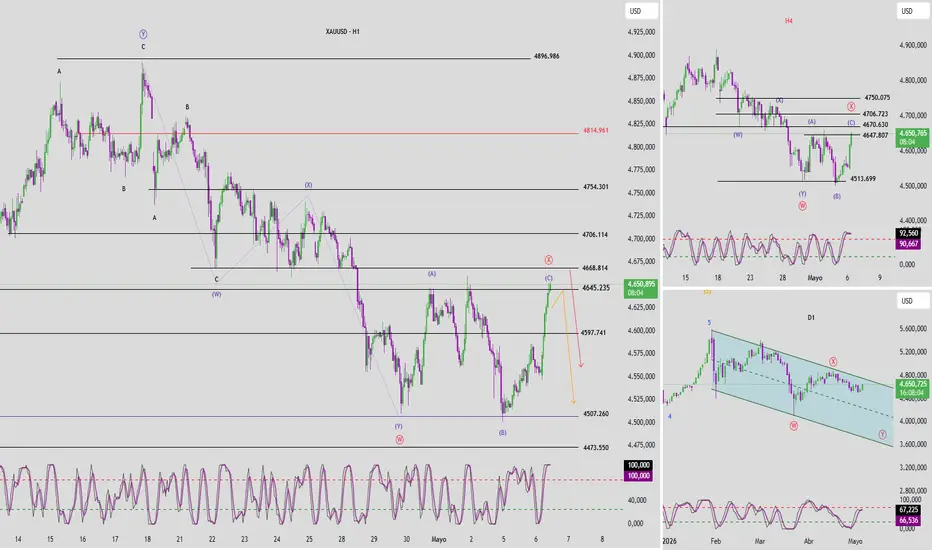
Task: Click the purple 66,536 oscillator value on D1
Action: tap(908, 520)
